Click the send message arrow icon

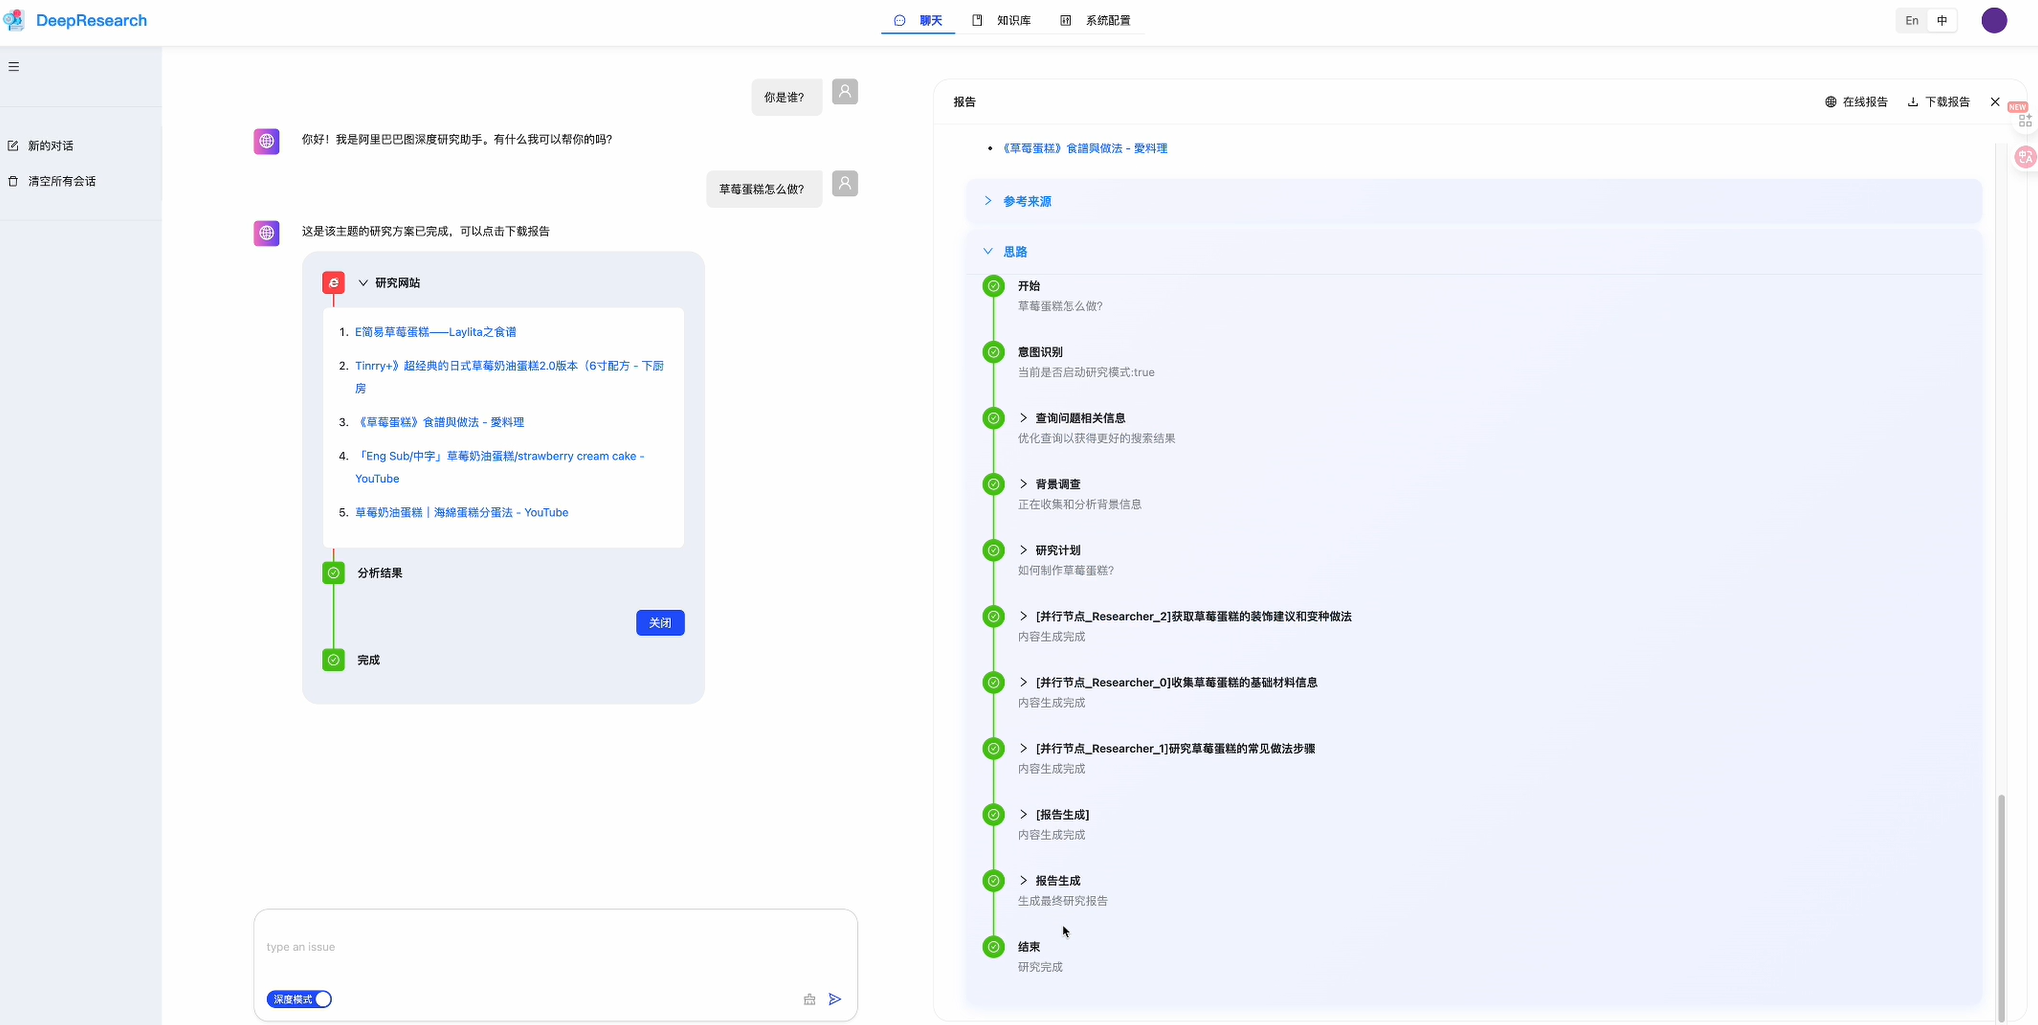click(x=835, y=999)
